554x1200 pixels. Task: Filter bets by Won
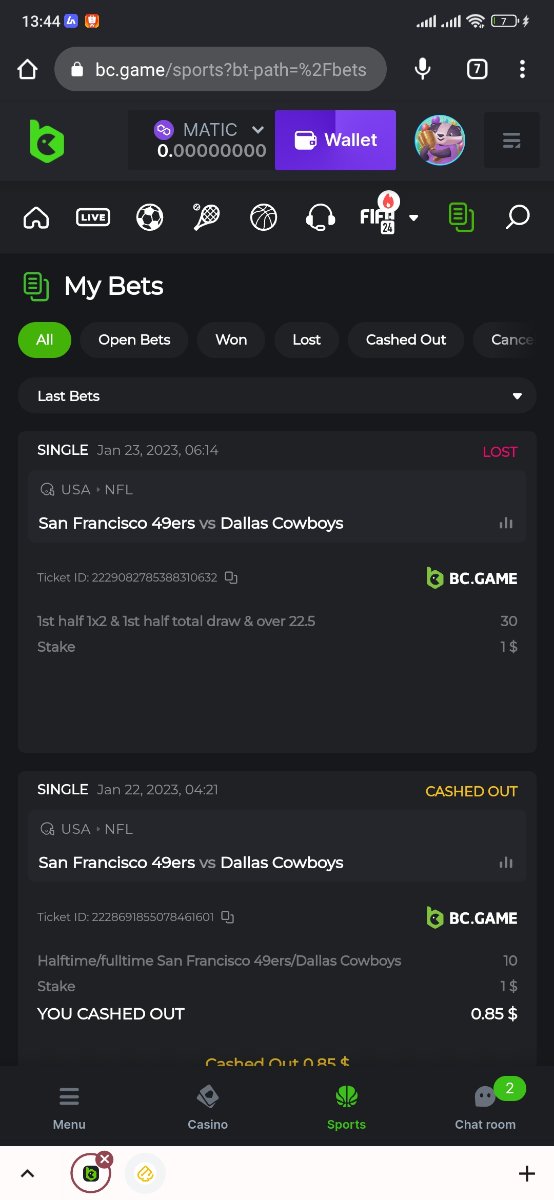tap(231, 340)
